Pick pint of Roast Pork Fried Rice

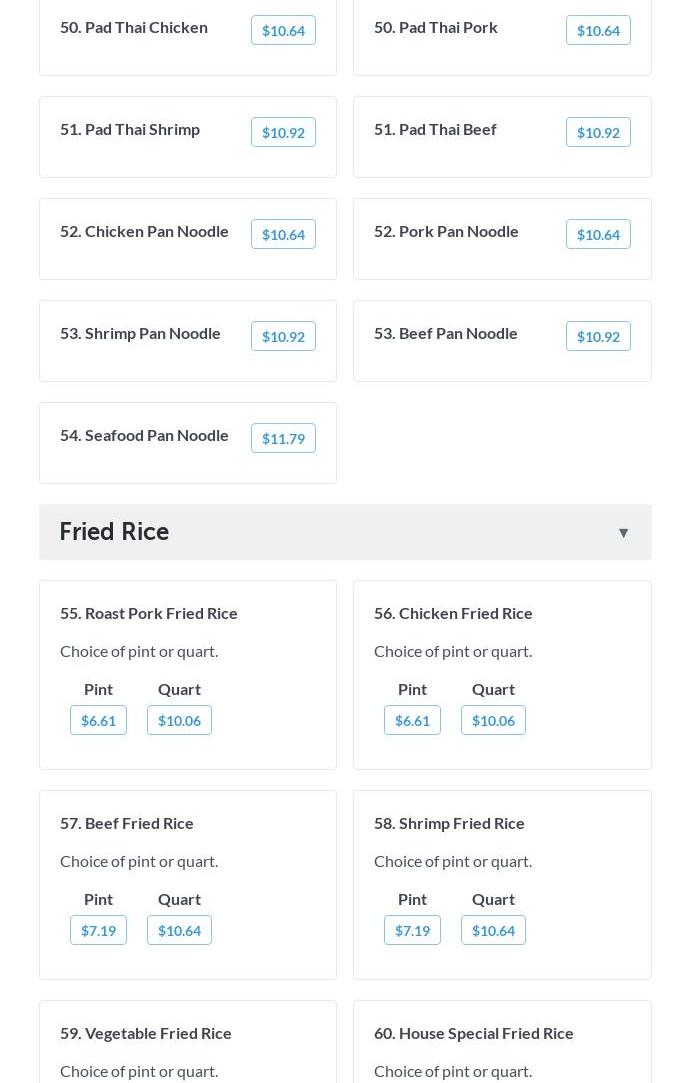[x=98, y=721]
